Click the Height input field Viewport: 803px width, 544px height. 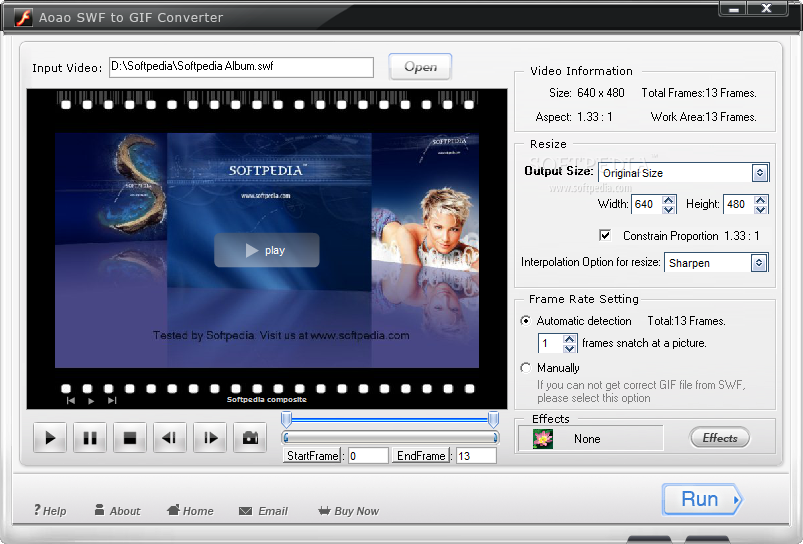click(x=738, y=204)
